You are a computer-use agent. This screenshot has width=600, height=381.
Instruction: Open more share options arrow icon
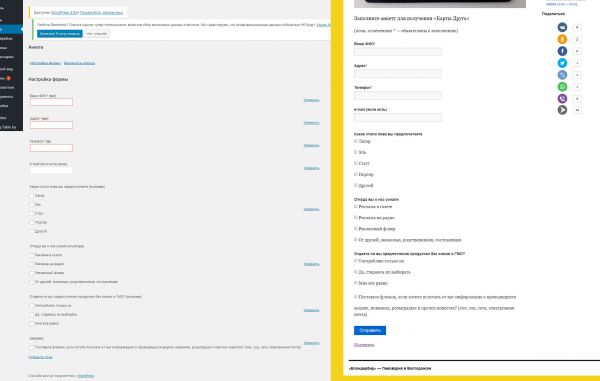(562, 110)
